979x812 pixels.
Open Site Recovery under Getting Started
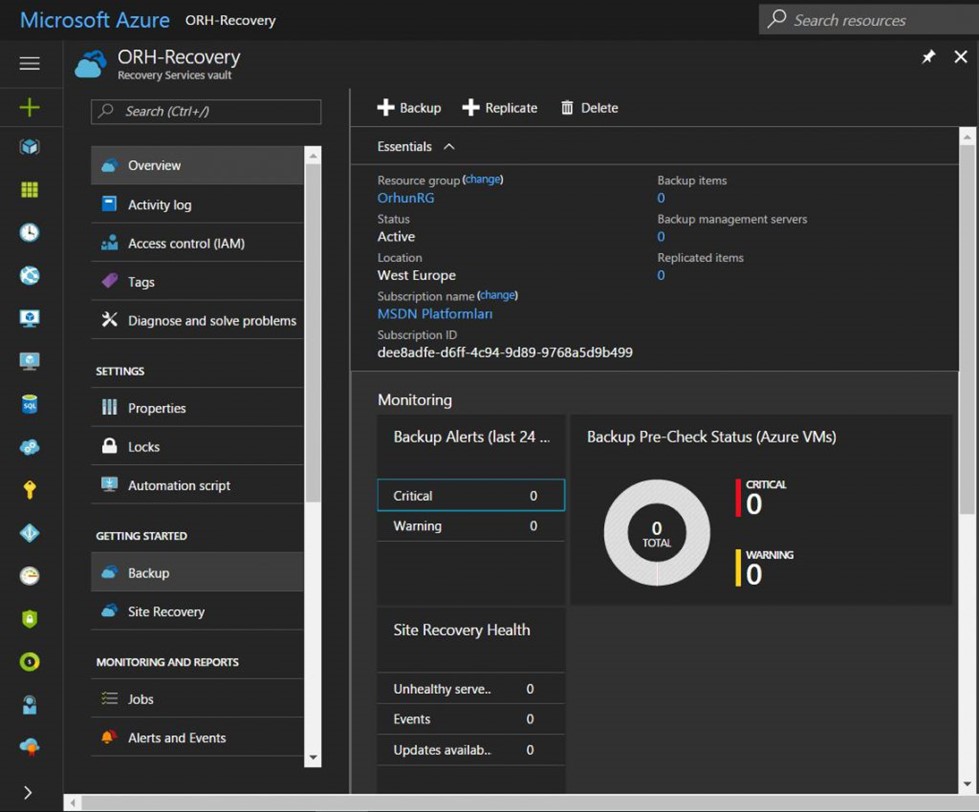tap(197, 611)
